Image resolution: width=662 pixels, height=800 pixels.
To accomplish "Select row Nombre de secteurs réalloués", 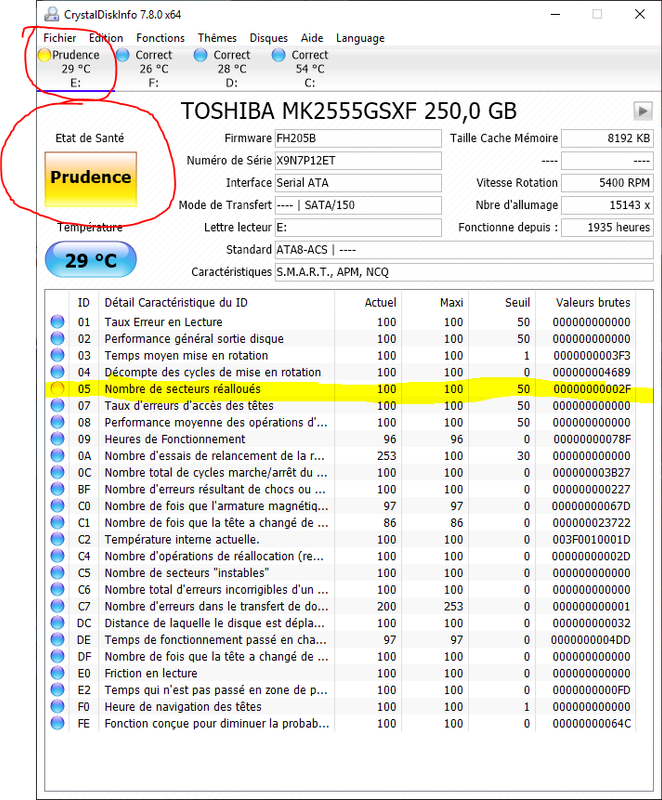I will tap(341, 389).
